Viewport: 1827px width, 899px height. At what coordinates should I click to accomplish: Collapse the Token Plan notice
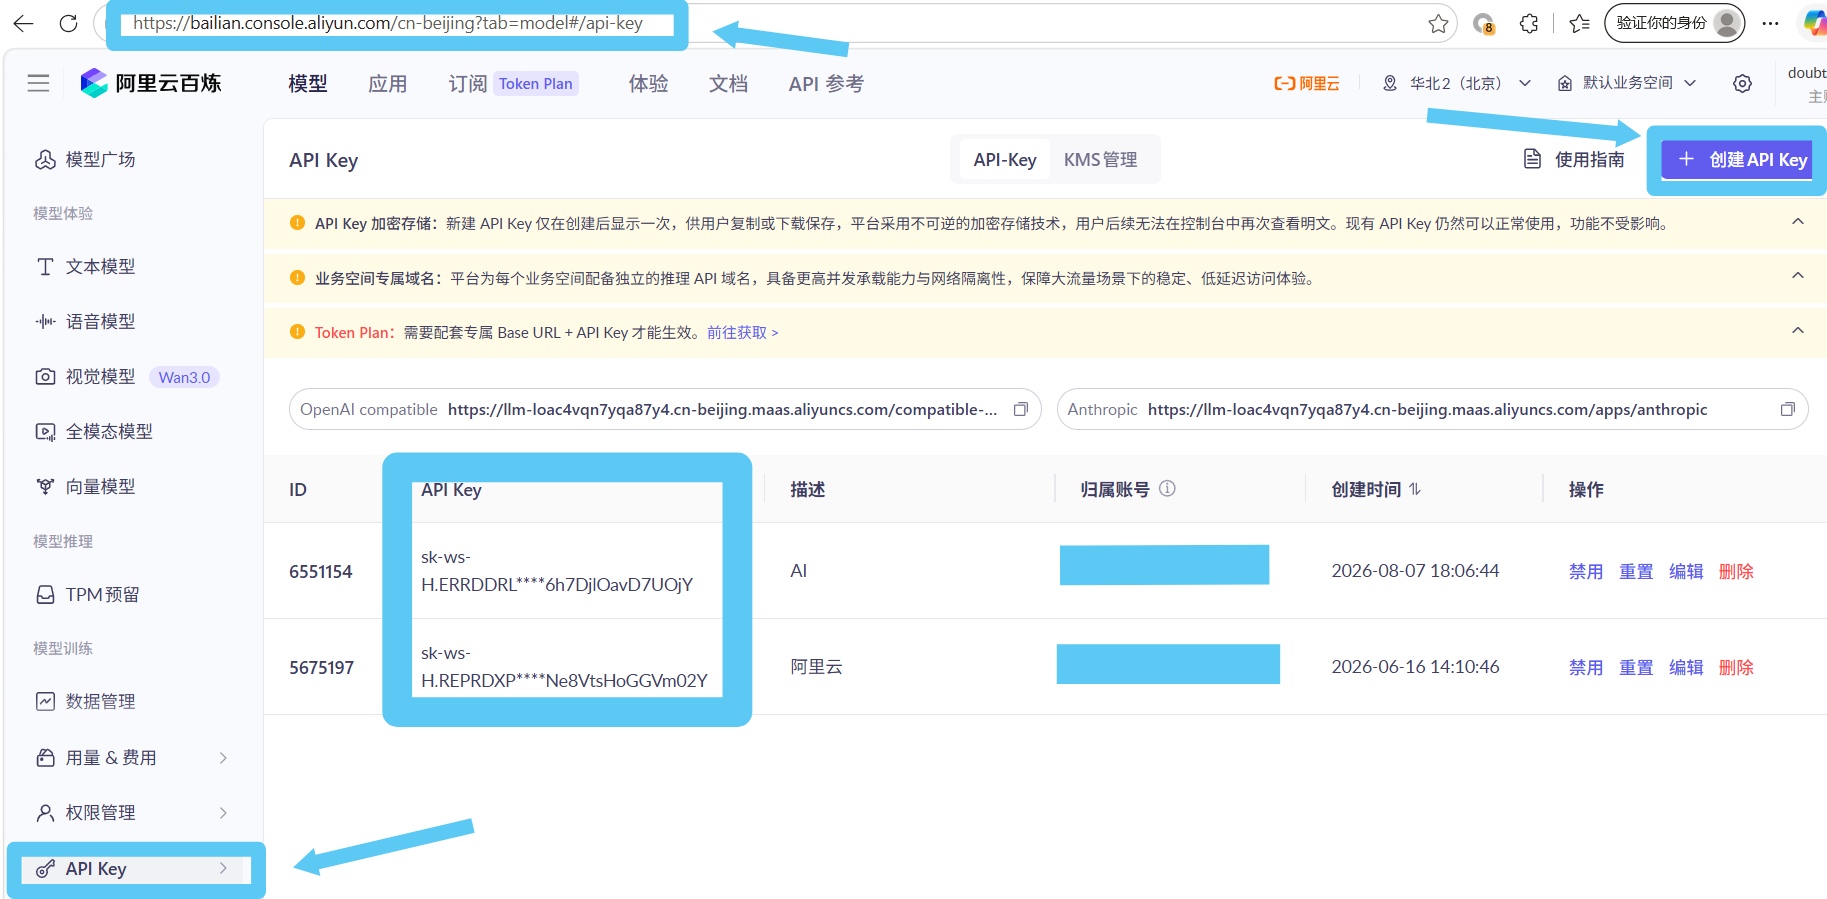coord(1798,331)
